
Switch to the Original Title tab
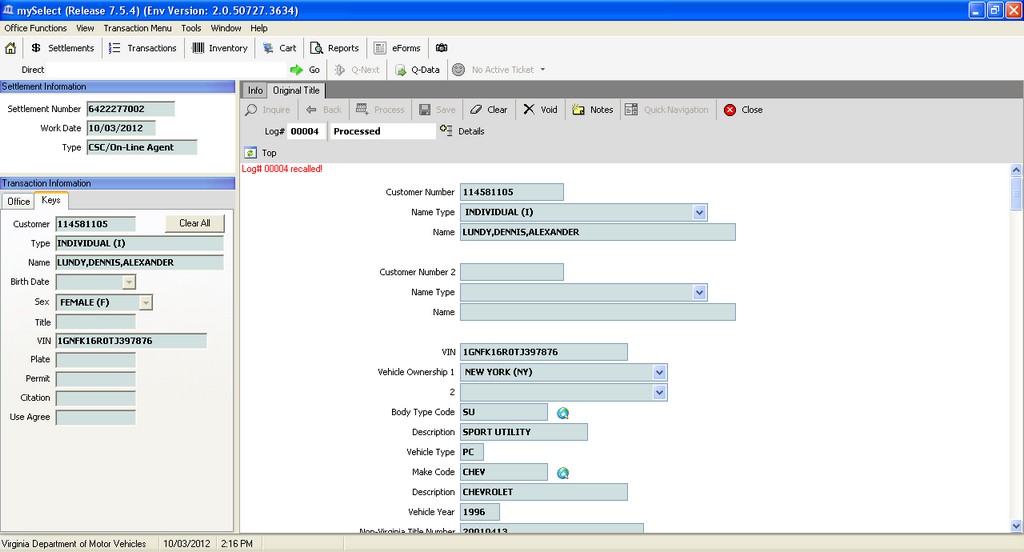(x=296, y=90)
